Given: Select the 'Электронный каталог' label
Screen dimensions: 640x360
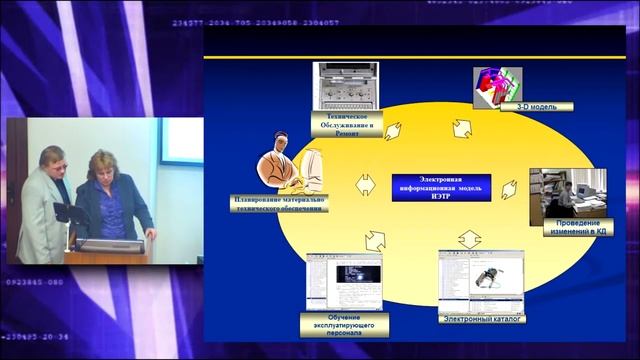Looking at the screenshot, I should pyautogui.click(x=482, y=319).
